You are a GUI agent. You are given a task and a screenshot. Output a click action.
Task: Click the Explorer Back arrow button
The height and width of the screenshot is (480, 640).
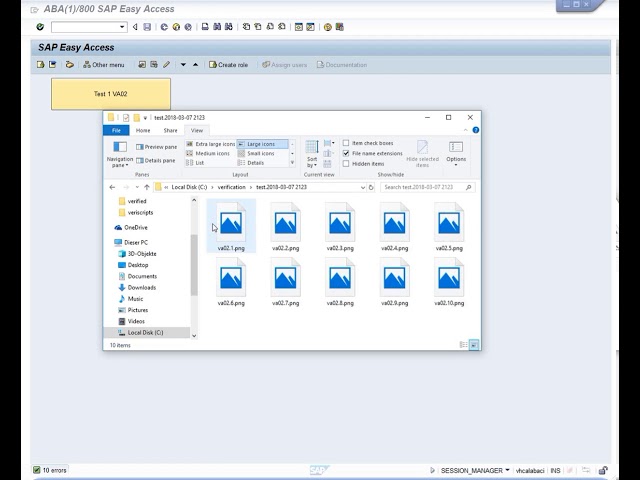(x=112, y=187)
